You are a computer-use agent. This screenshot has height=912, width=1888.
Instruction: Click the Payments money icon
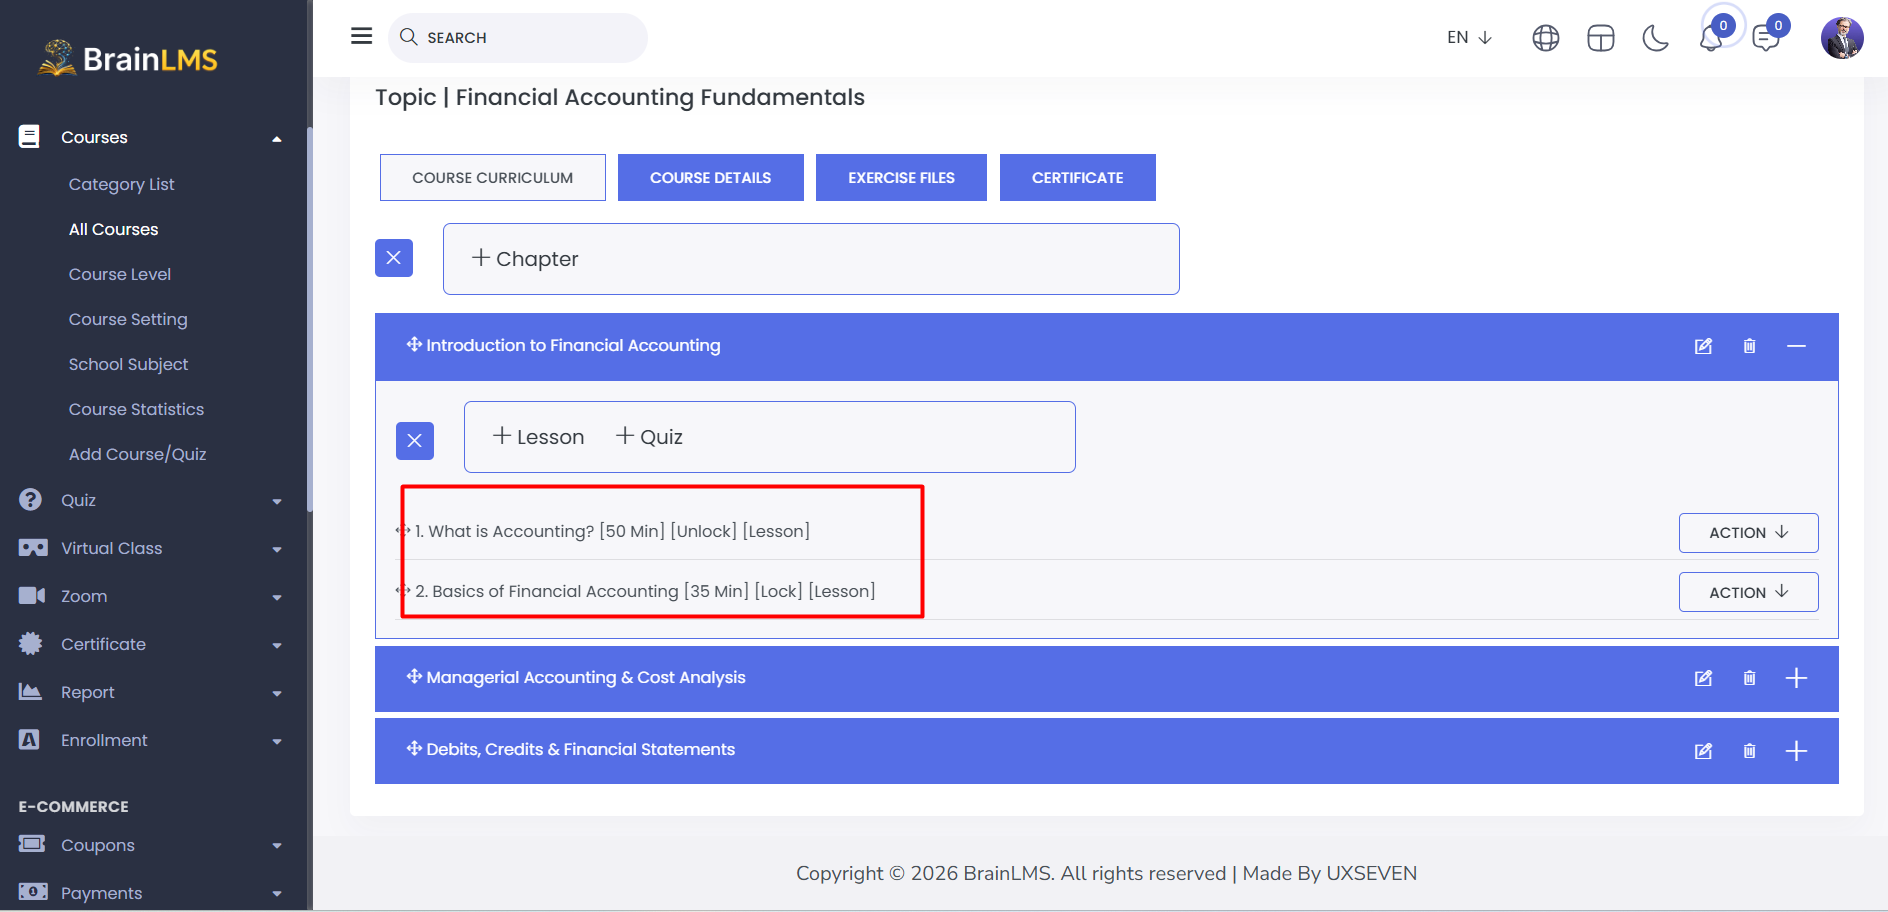(x=32, y=891)
